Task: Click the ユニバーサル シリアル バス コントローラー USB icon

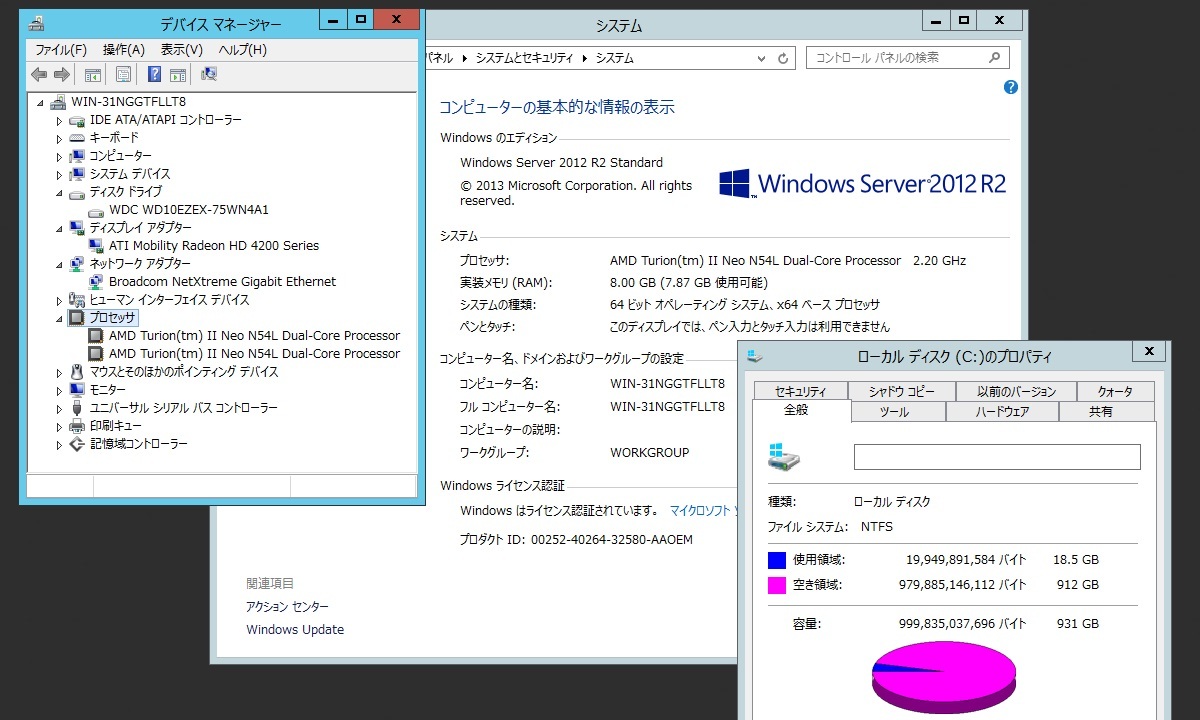Action: [x=77, y=408]
